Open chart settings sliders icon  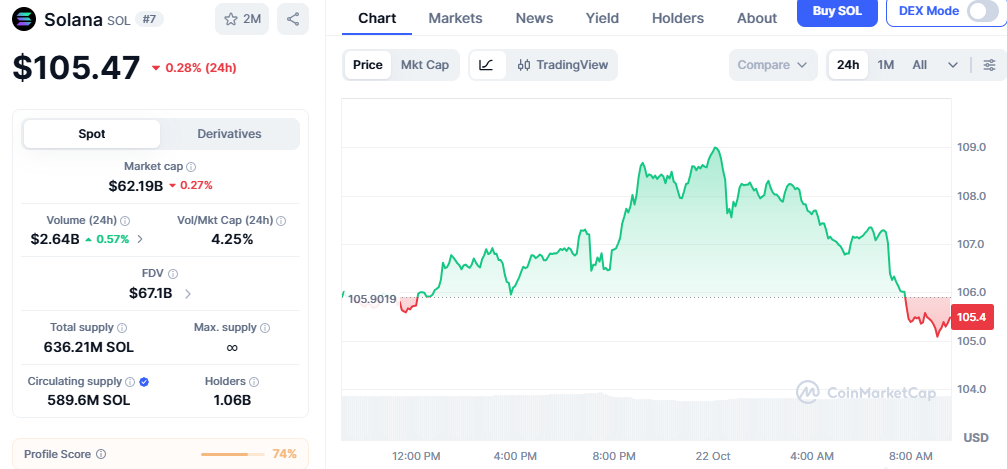(x=990, y=65)
